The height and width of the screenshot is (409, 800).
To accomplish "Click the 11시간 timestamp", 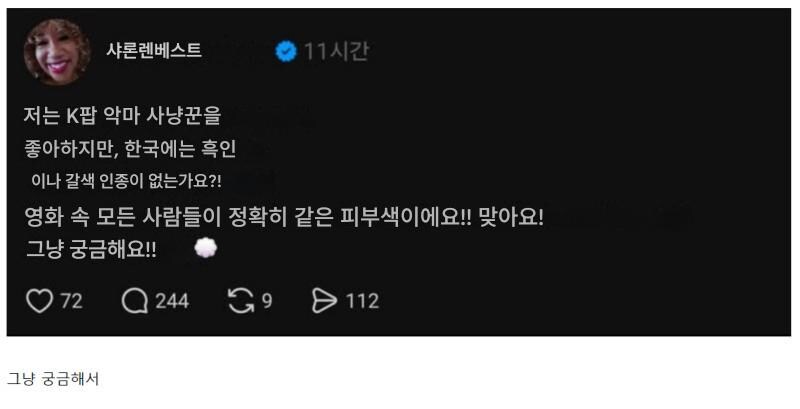I will [336, 52].
